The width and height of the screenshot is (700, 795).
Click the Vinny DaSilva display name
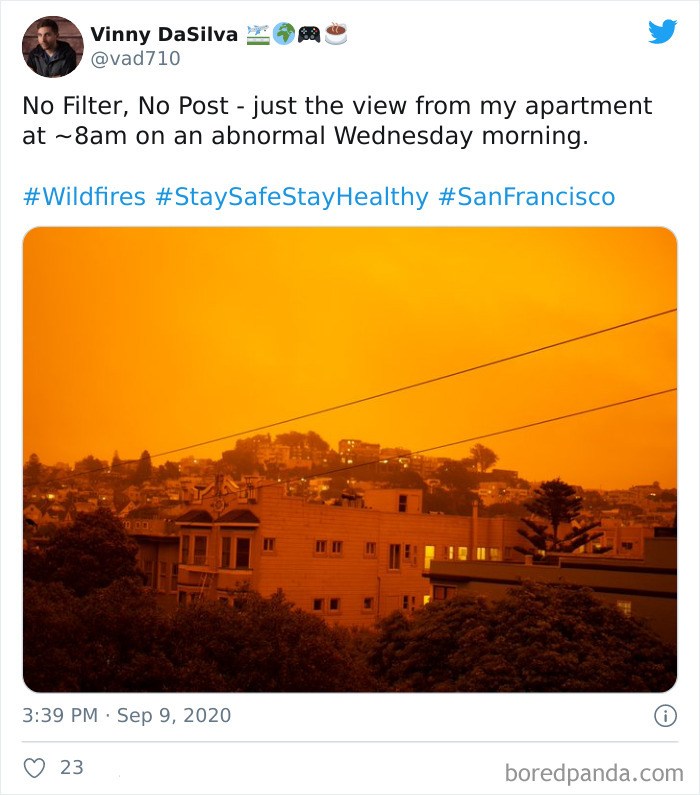click(x=165, y=34)
